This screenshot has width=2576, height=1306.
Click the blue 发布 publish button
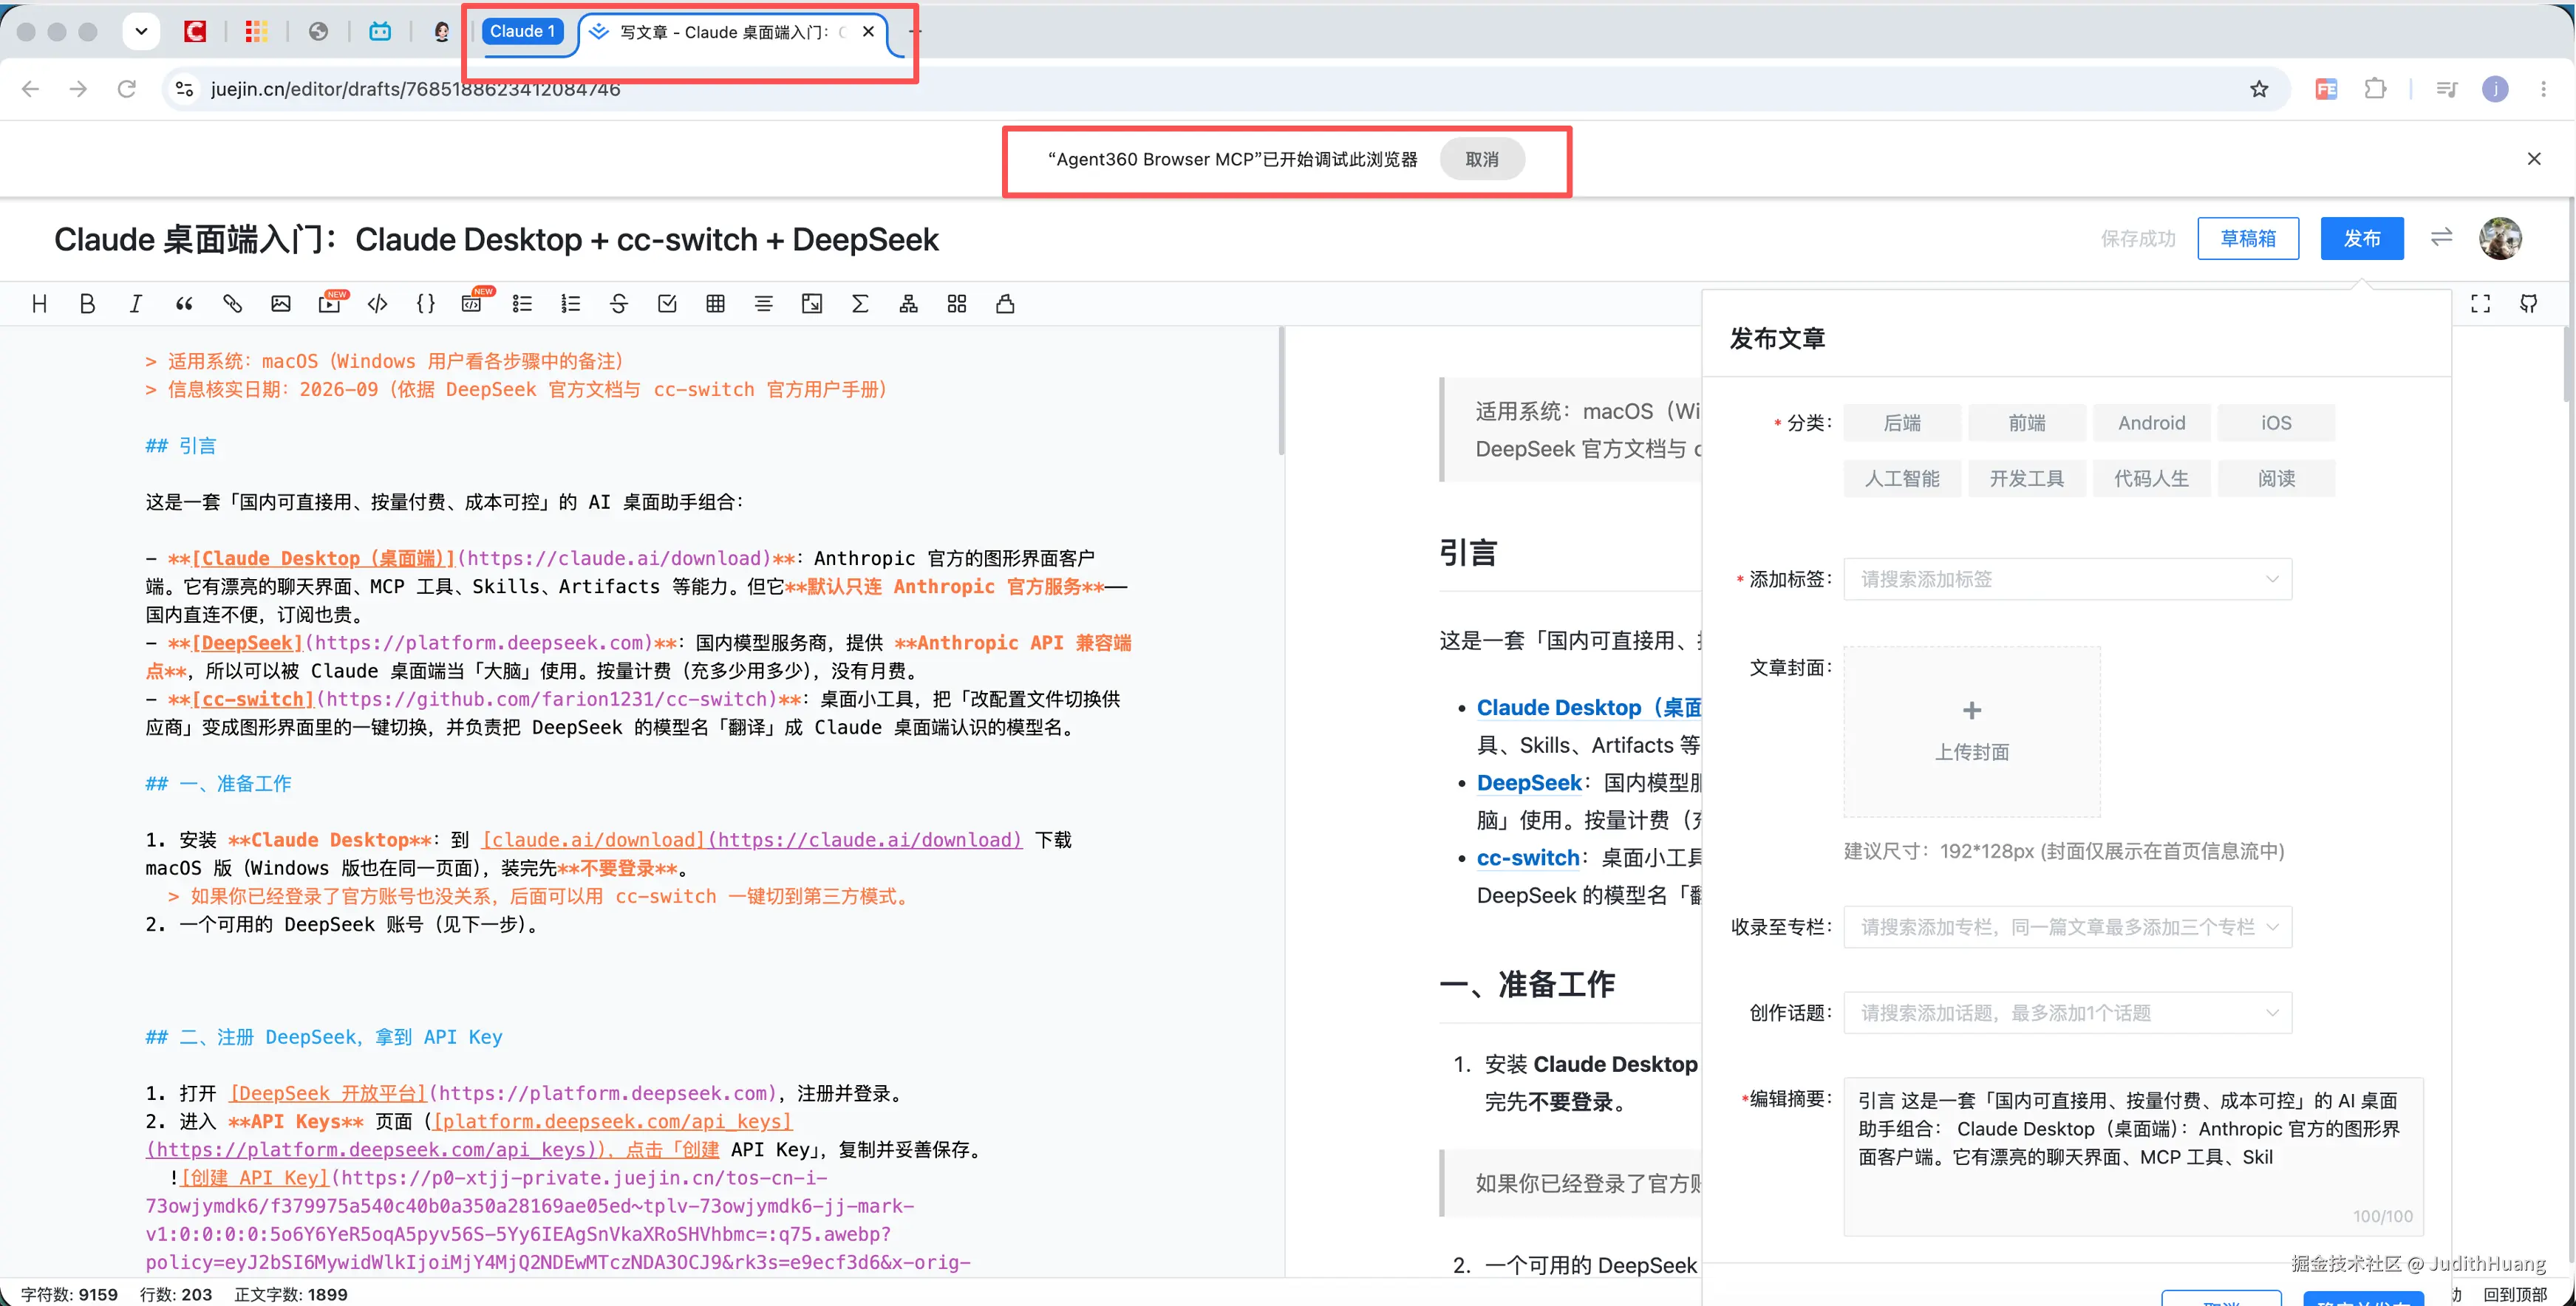point(2361,238)
